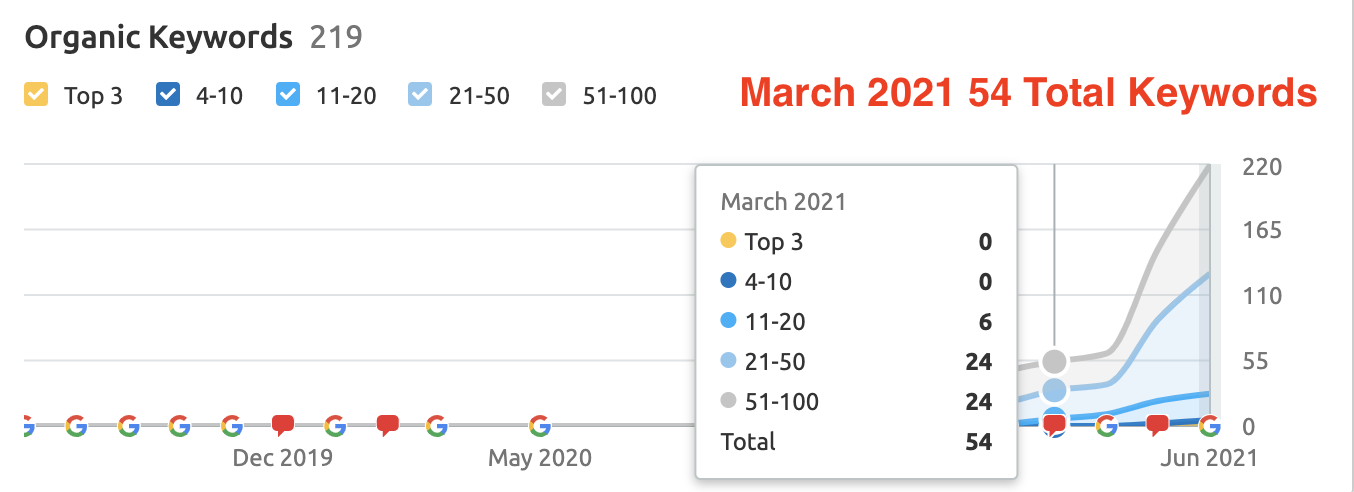
Task: Select Google icon between the two rightmost notes
Action: point(1106,426)
